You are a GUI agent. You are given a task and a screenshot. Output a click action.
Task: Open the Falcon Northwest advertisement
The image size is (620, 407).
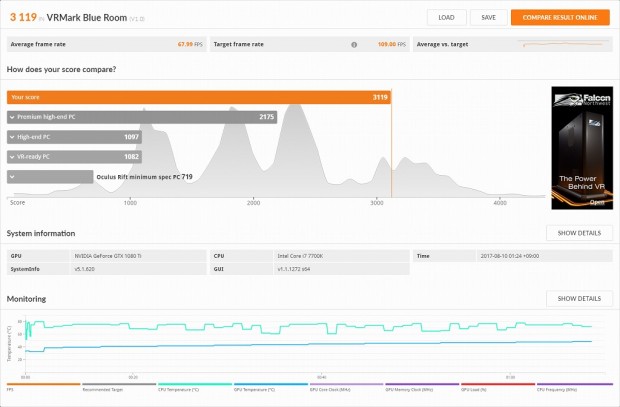coord(582,148)
